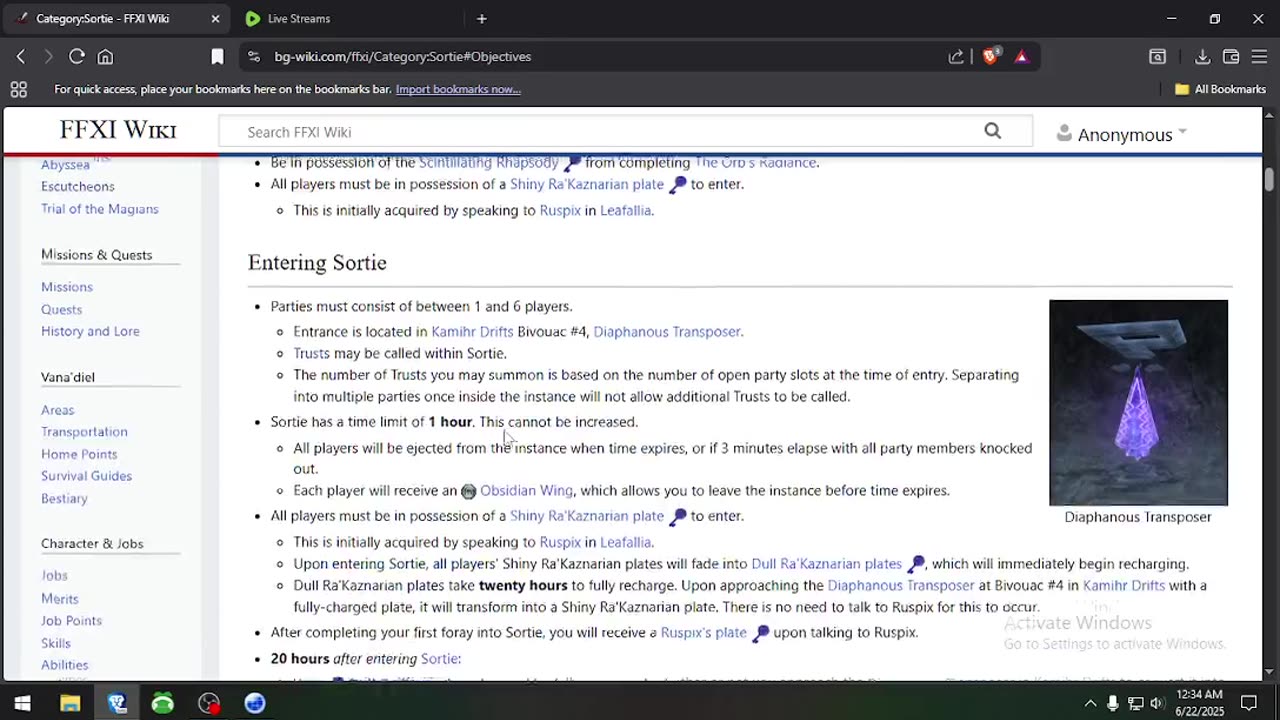View site information icon beside the URL
The image size is (1280, 720).
point(254,57)
